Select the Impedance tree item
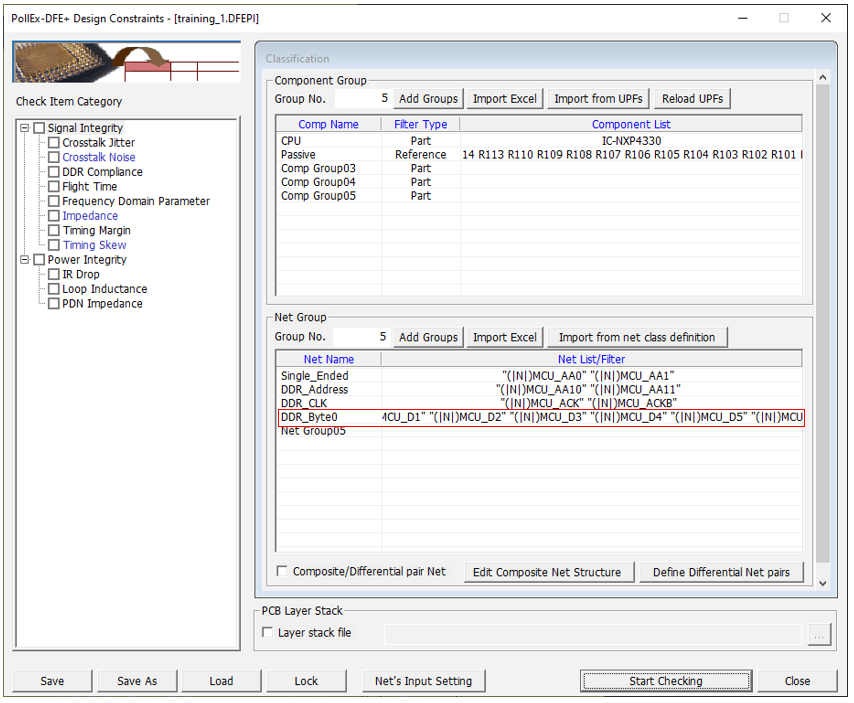Screen dimensions: 854x703 [x=90, y=216]
